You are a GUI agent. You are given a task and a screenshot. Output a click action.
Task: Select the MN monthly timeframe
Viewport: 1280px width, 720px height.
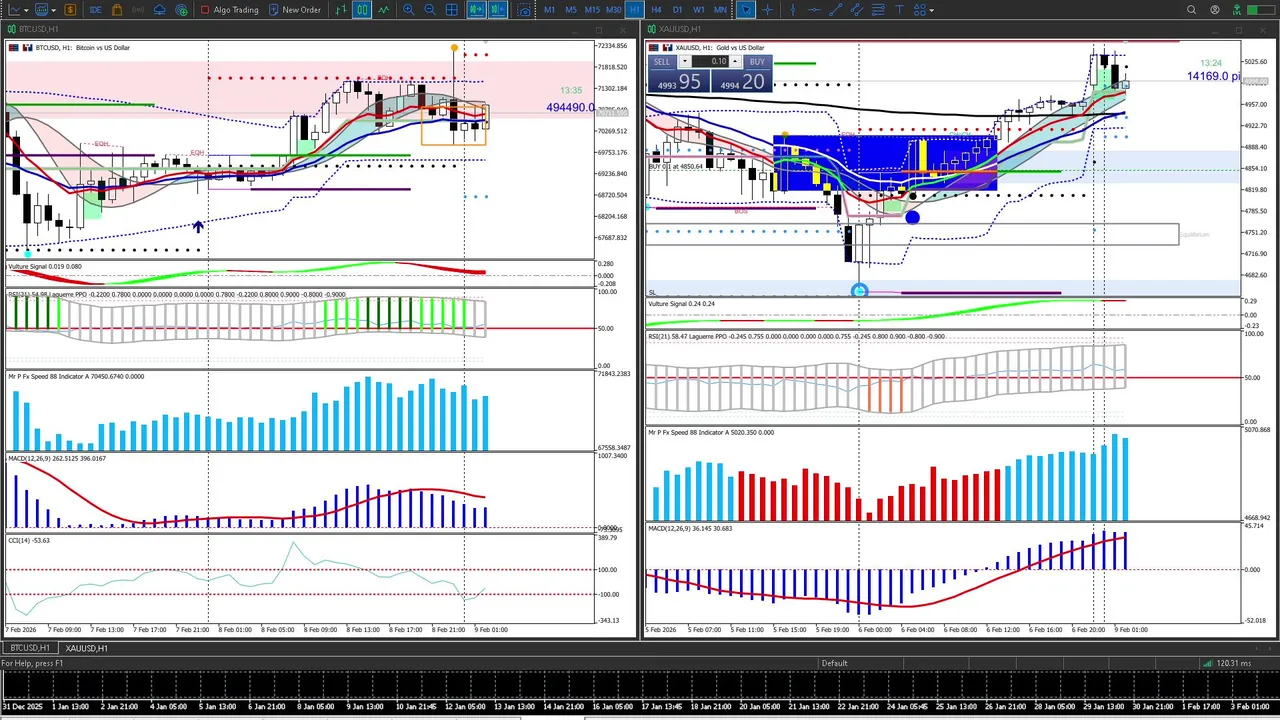[720, 10]
